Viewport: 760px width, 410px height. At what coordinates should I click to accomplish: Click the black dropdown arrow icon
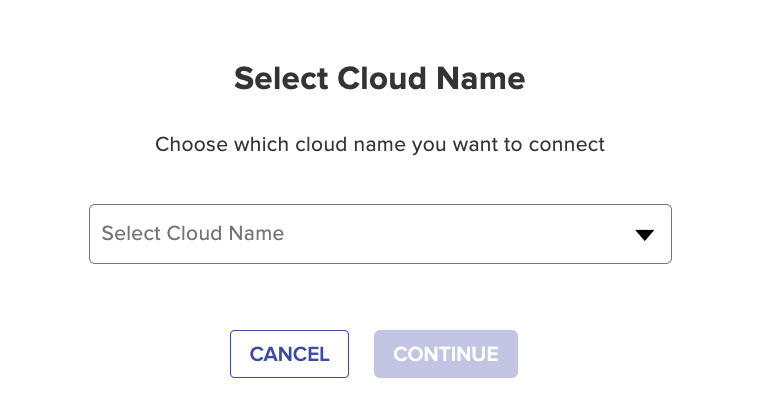(644, 235)
